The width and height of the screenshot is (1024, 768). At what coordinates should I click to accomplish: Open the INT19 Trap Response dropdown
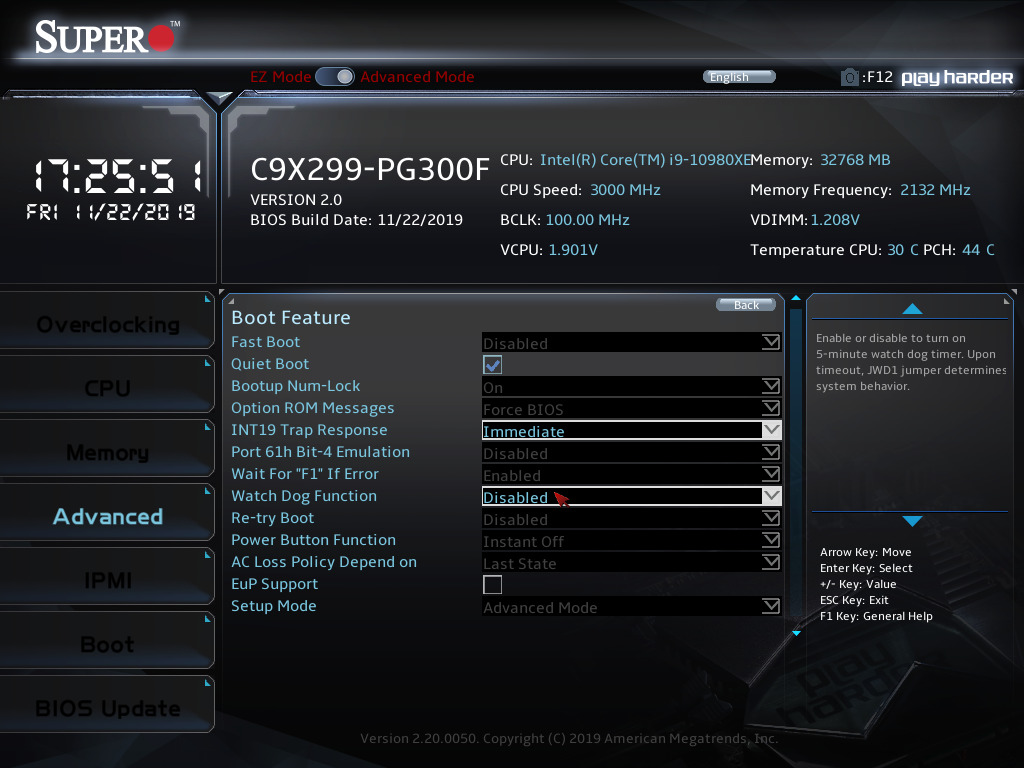point(632,430)
